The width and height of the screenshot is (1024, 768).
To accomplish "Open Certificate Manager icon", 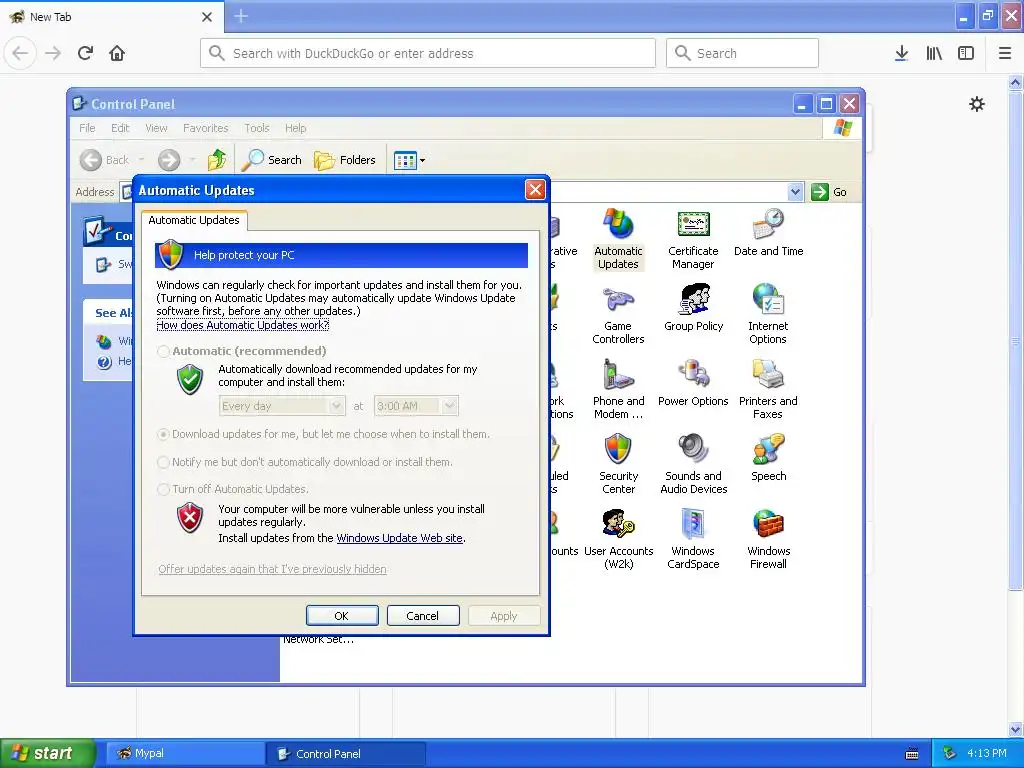I will click(693, 239).
